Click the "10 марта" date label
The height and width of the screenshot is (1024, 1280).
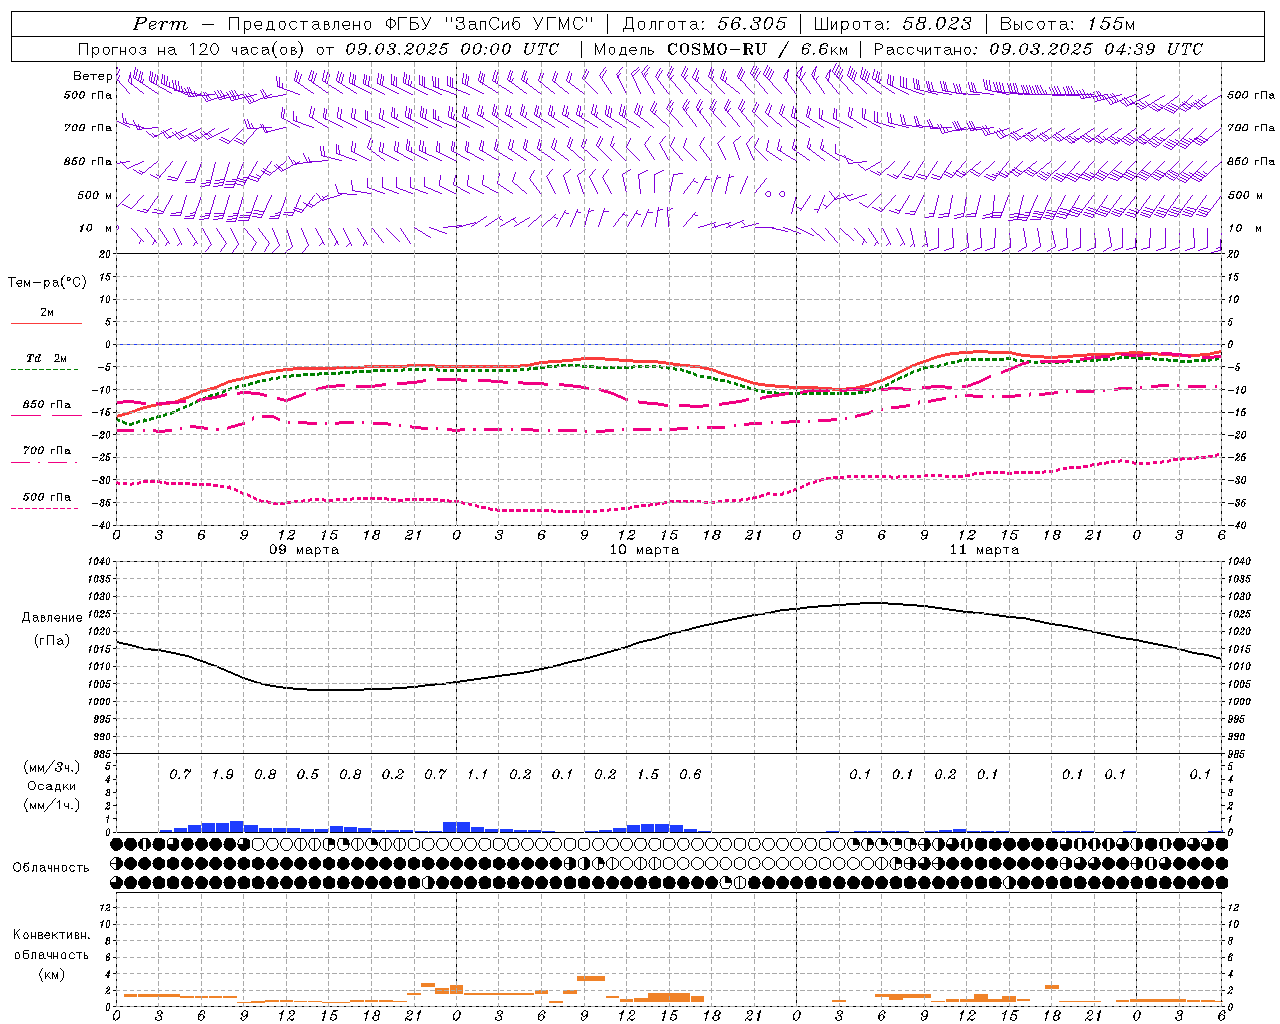point(644,550)
